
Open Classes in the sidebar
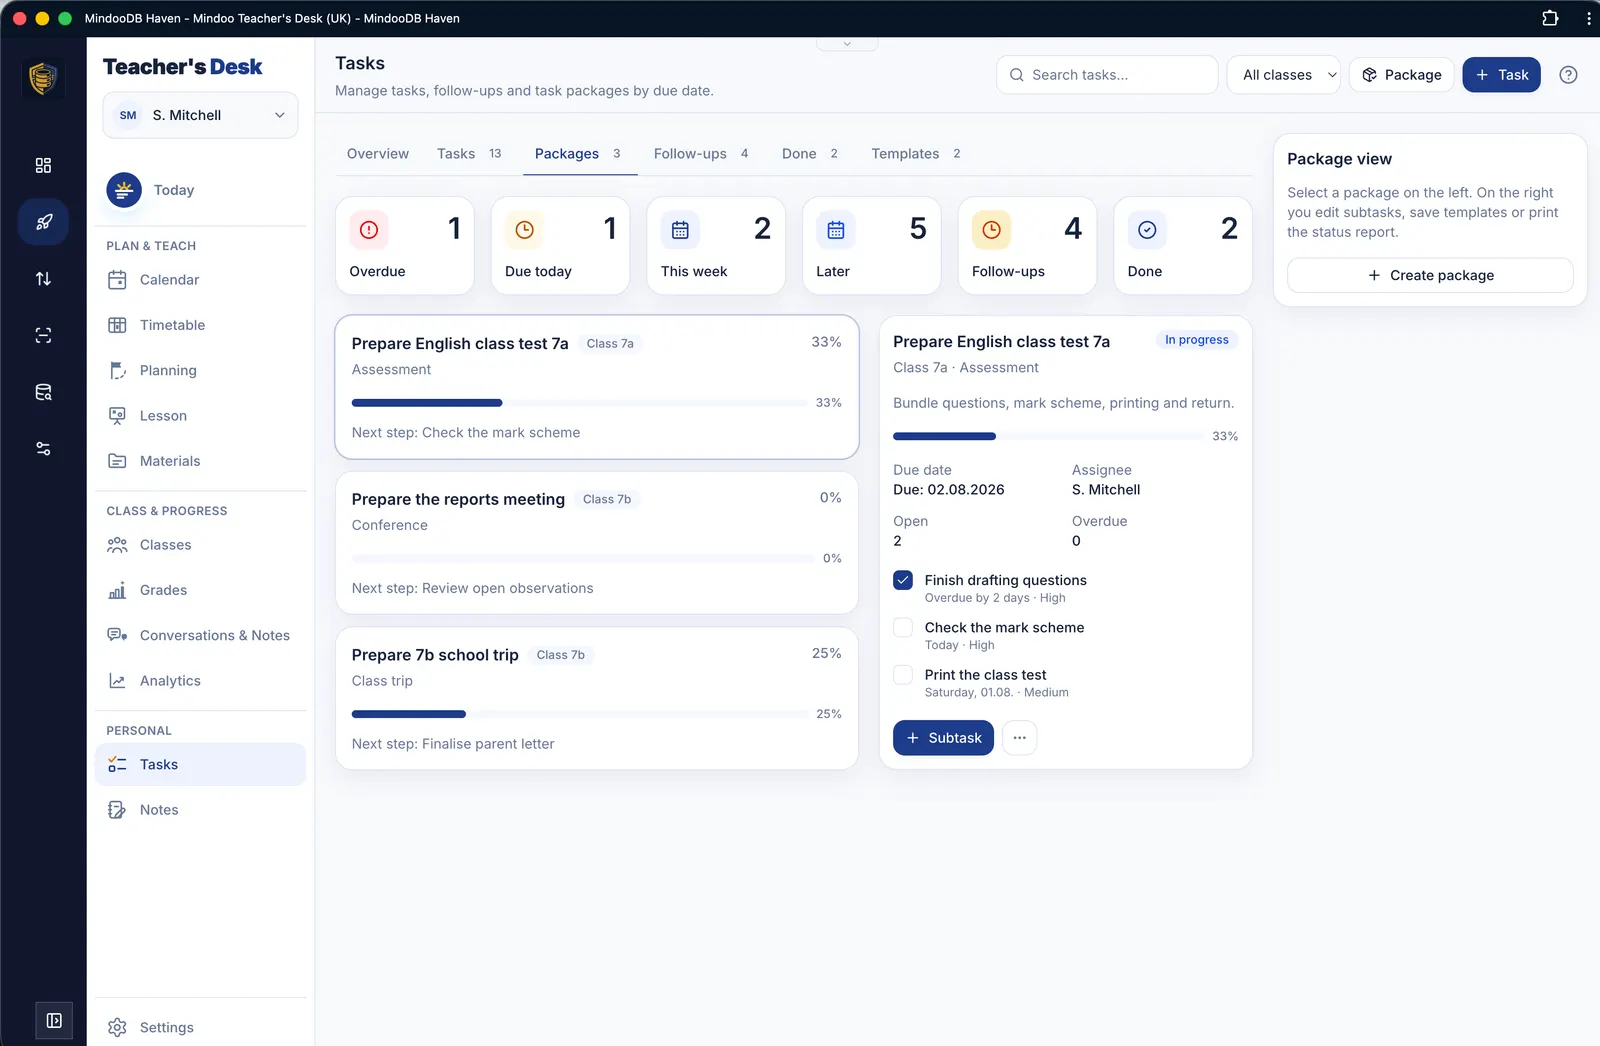pyautogui.click(x=200, y=545)
